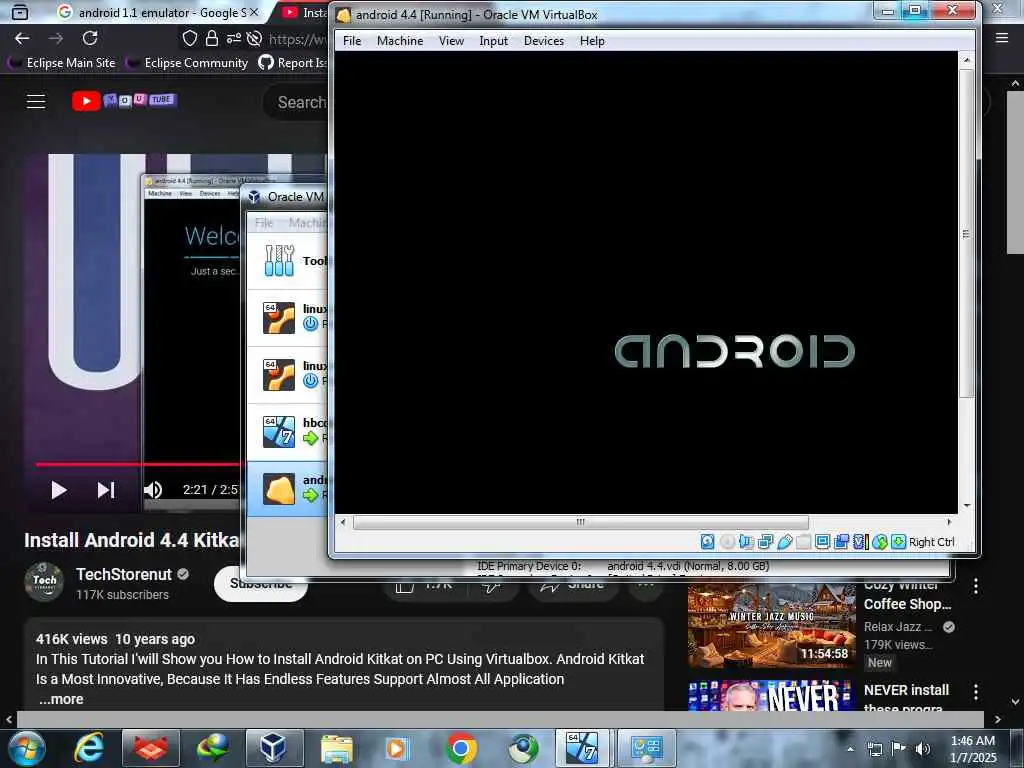Go back in the browser

[22, 39]
